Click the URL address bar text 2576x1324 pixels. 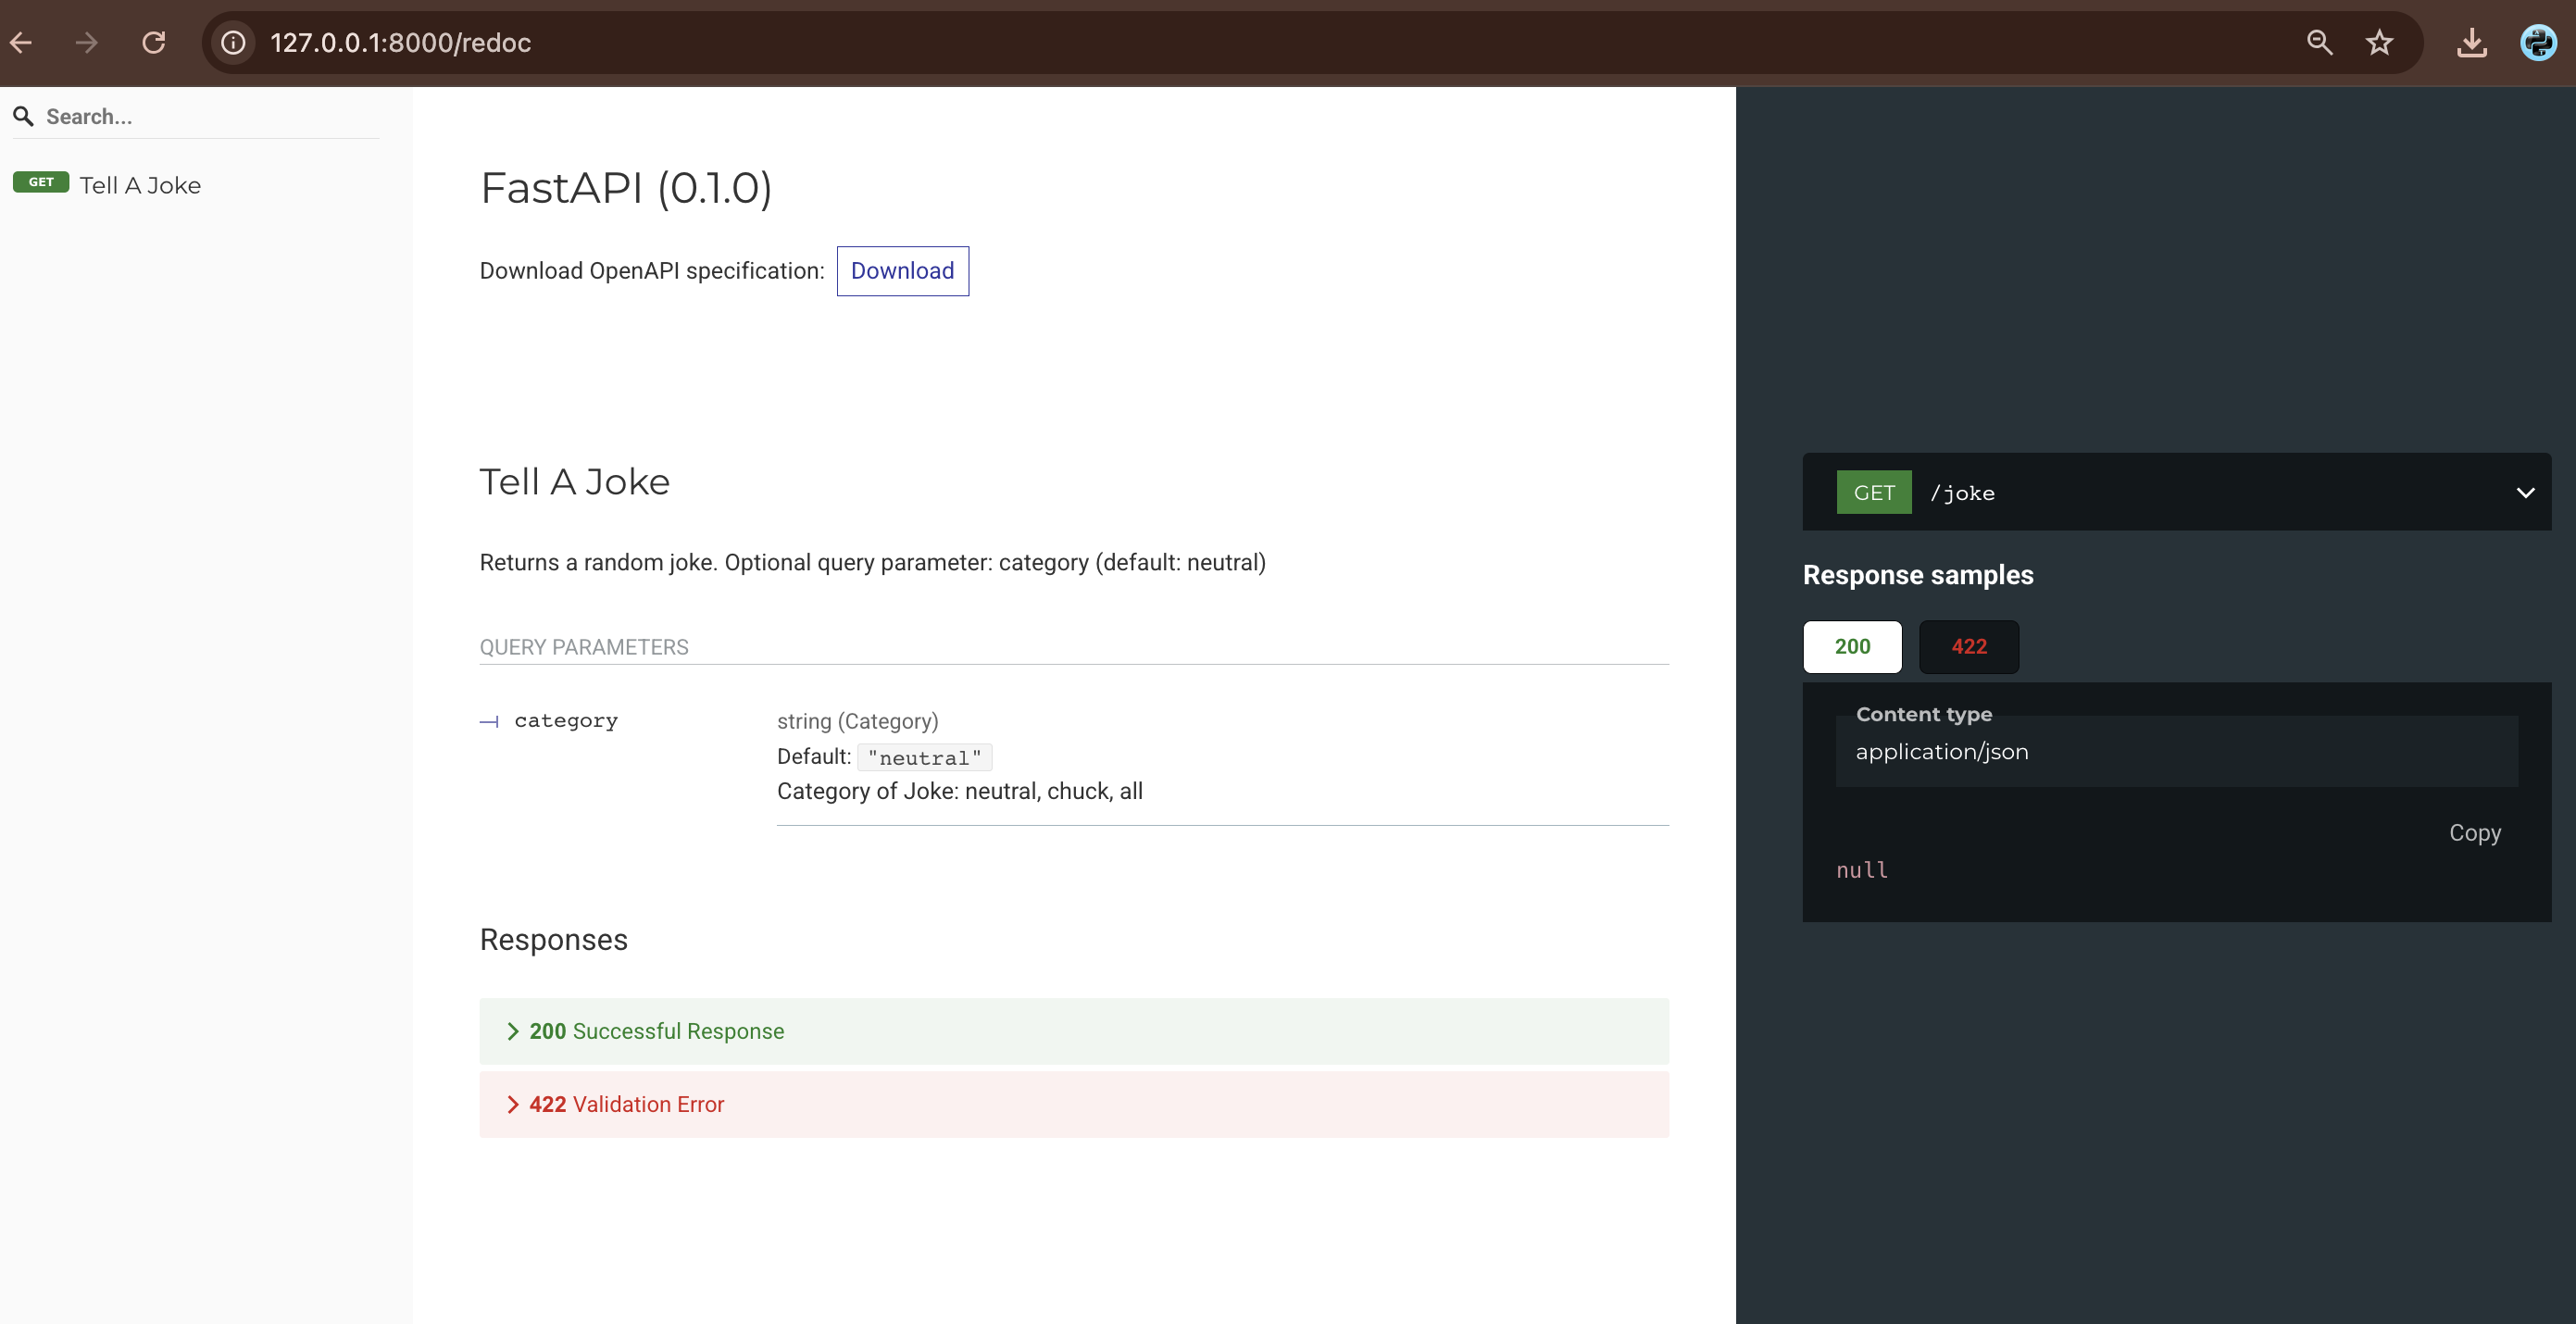click(400, 43)
